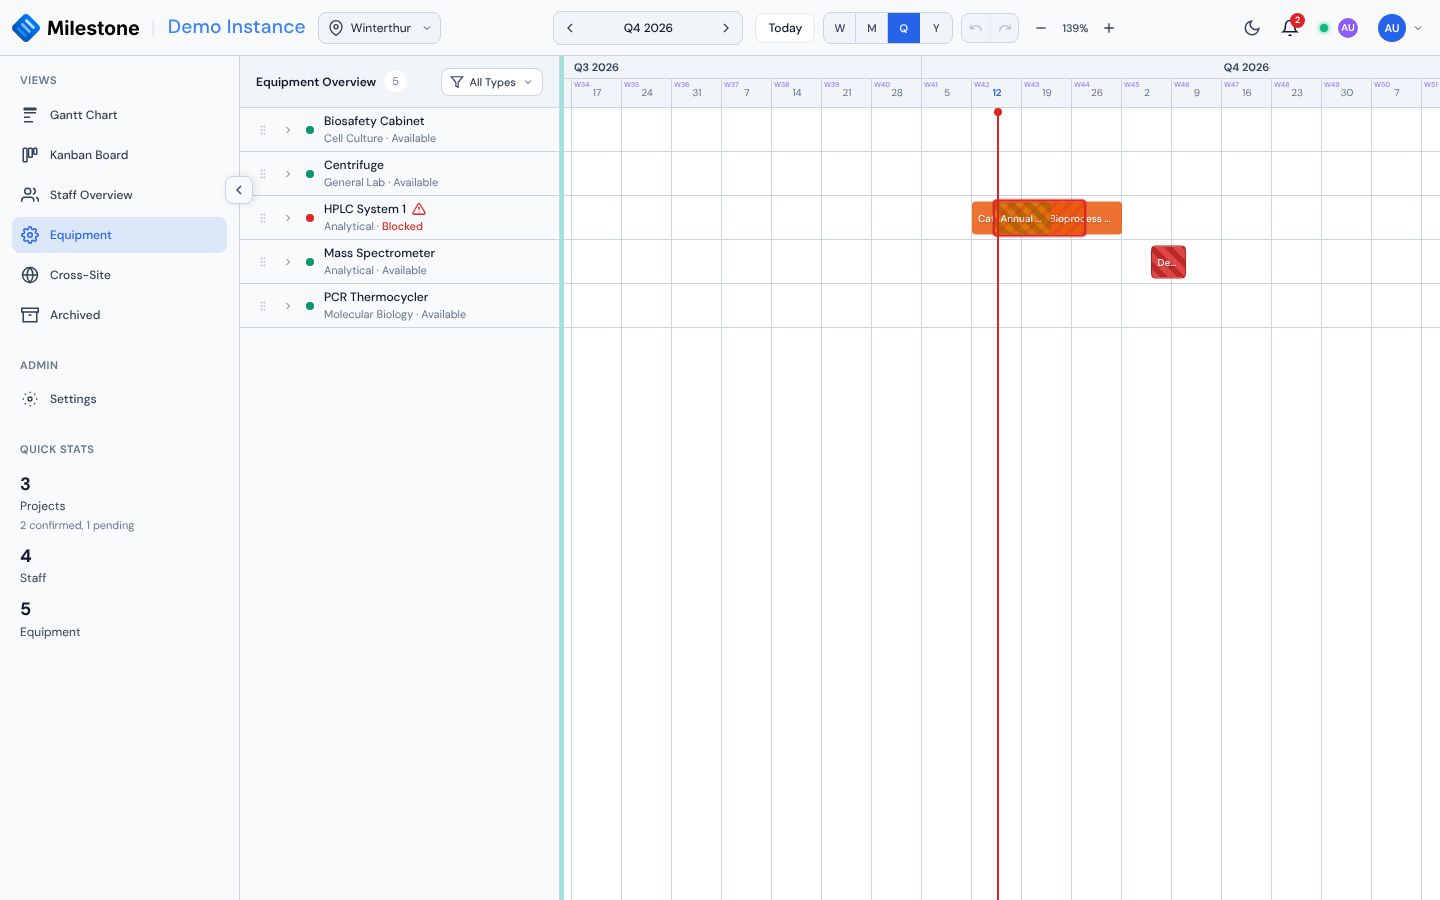Click the equipment count badge 5
The height and width of the screenshot is (900, 1440).
395,82
